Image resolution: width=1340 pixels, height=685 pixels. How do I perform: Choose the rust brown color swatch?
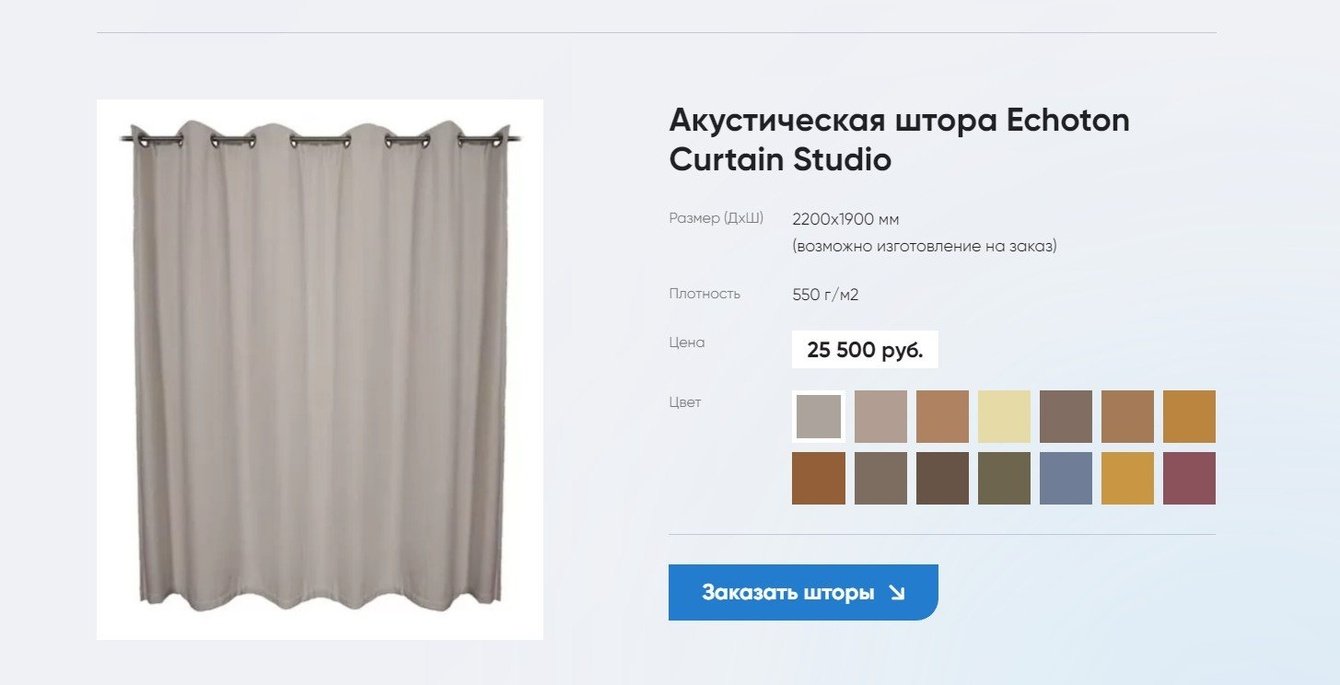point(818,478)
